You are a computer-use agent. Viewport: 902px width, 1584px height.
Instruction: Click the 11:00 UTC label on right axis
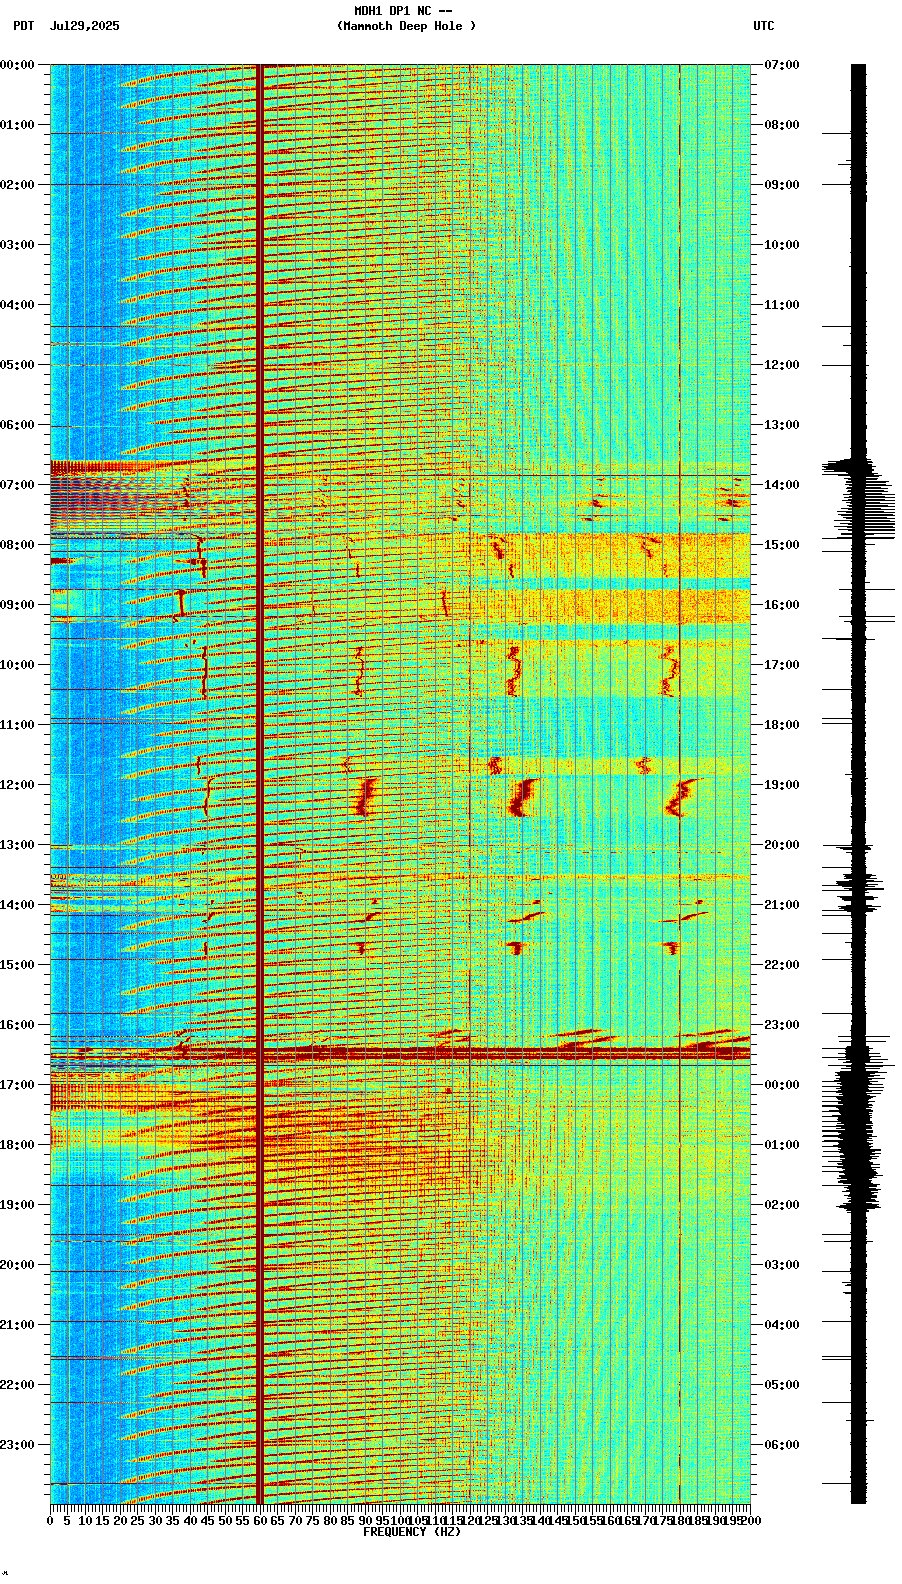click(x=782, y=305)
